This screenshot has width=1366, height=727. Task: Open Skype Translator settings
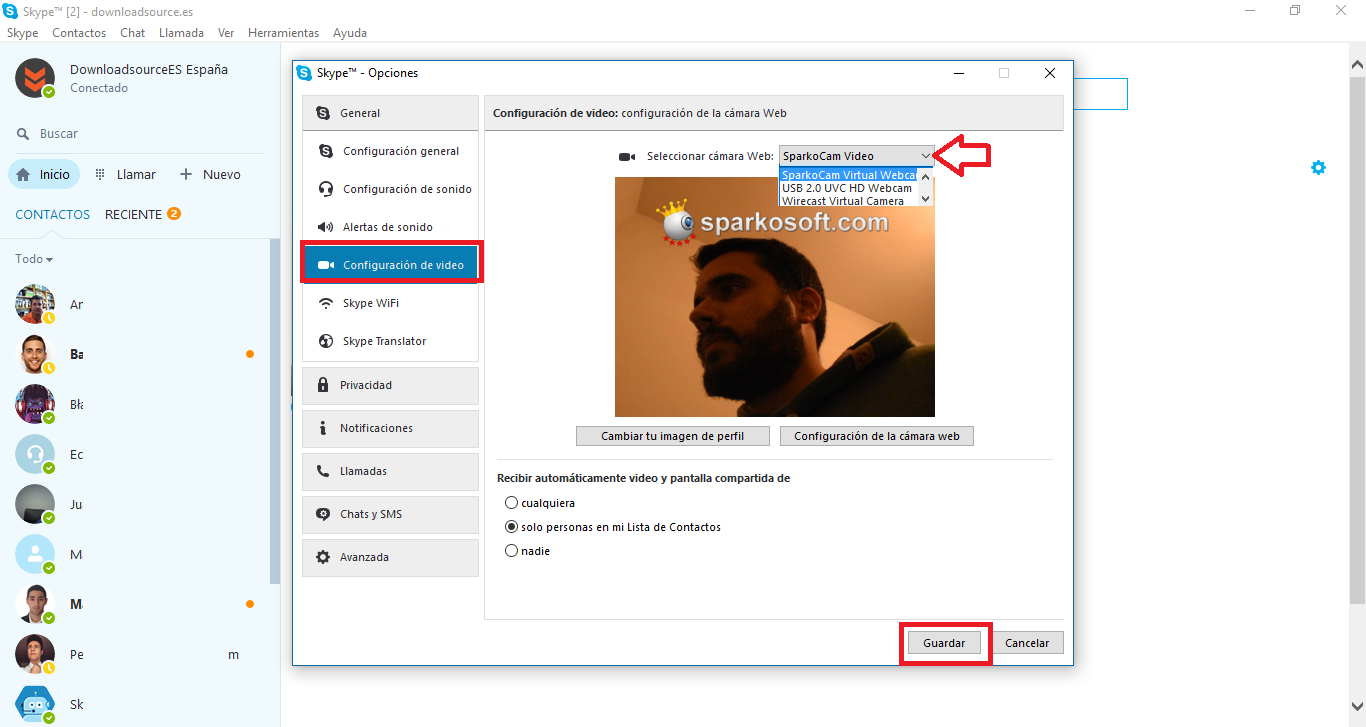click(x=390, y=341)
